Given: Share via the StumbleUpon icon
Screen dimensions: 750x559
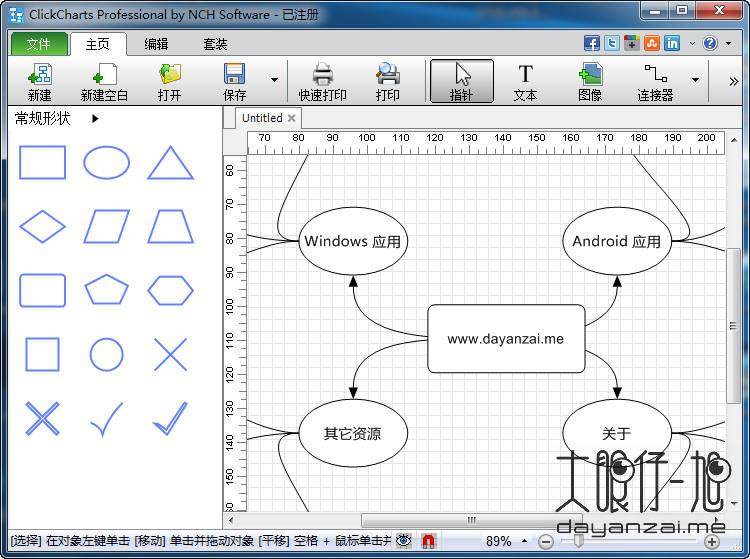Looking at the screenshot, I should tap(652, 44).
